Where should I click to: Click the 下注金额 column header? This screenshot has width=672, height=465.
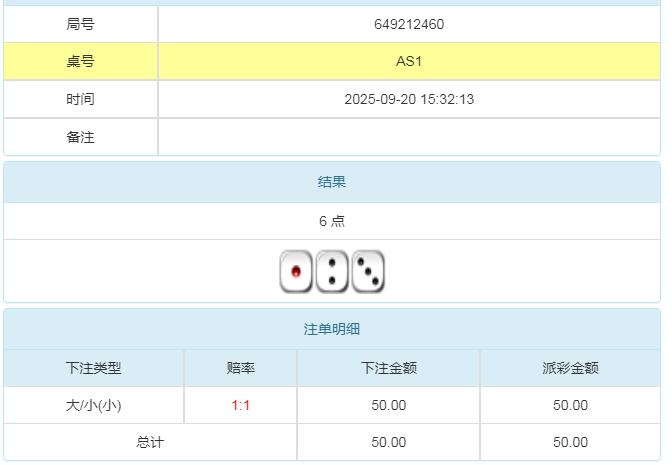click(388, 368)
